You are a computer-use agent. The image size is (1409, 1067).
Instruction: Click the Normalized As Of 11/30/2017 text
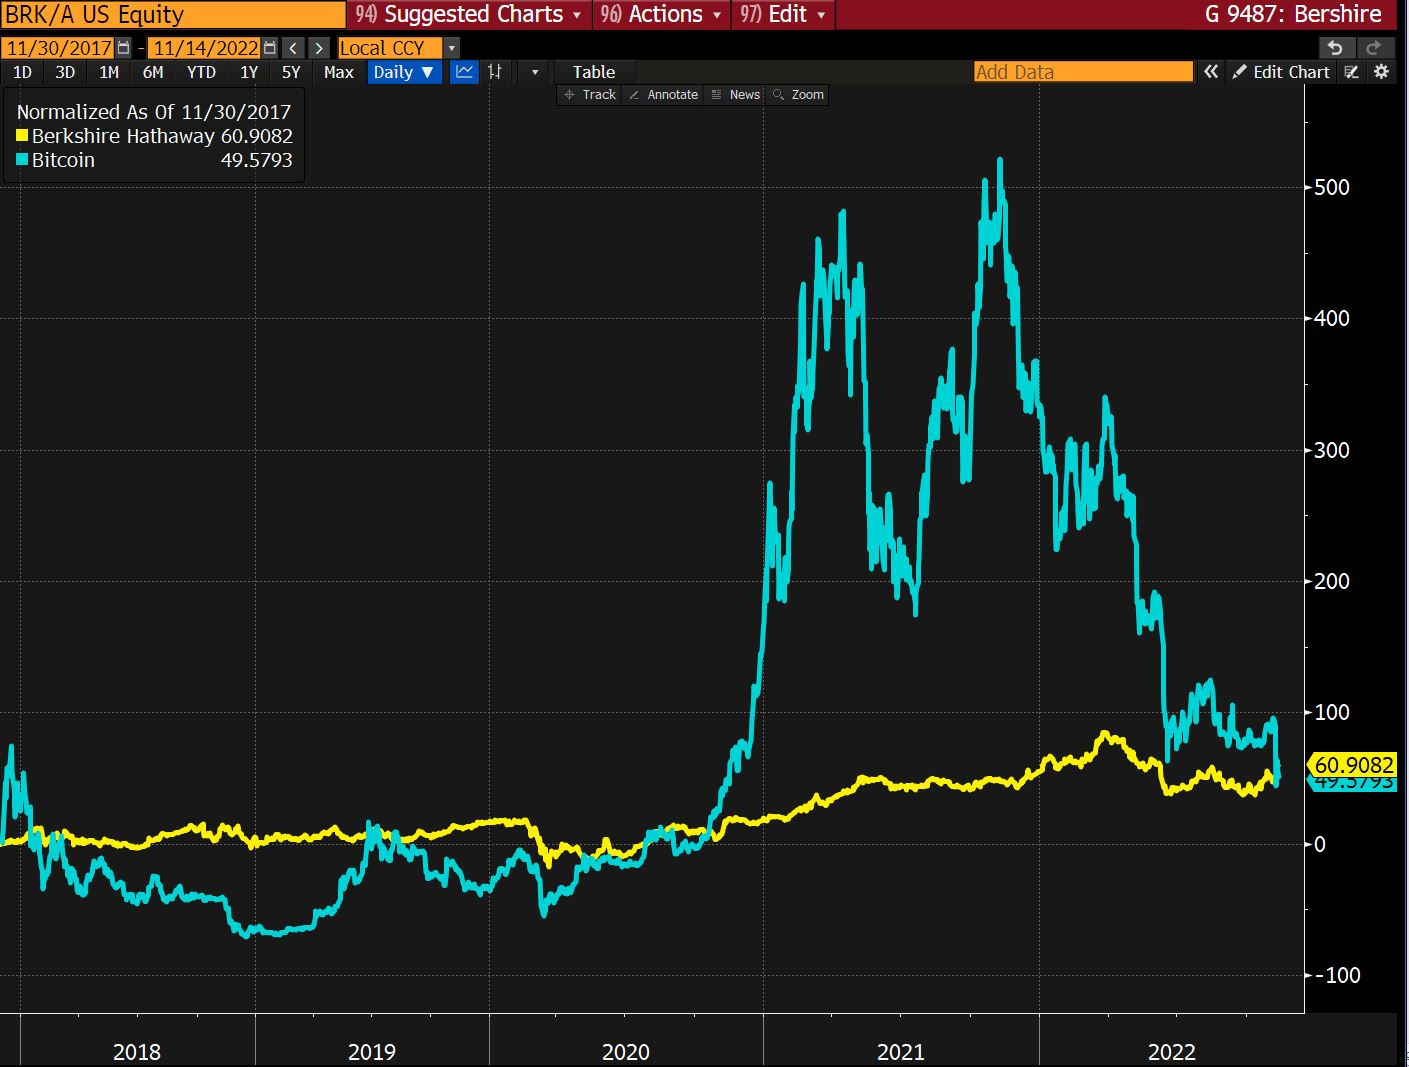point(154,112)
